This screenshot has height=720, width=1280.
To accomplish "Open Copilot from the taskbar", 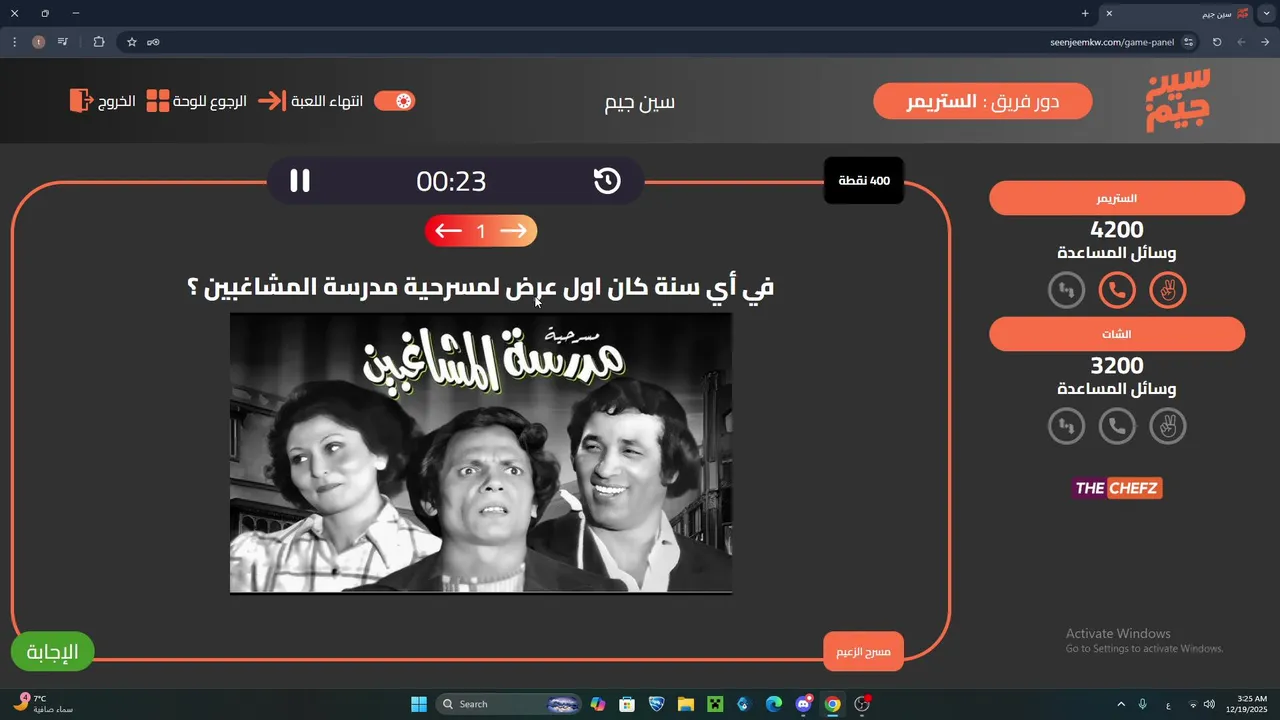I will point(598,704).
